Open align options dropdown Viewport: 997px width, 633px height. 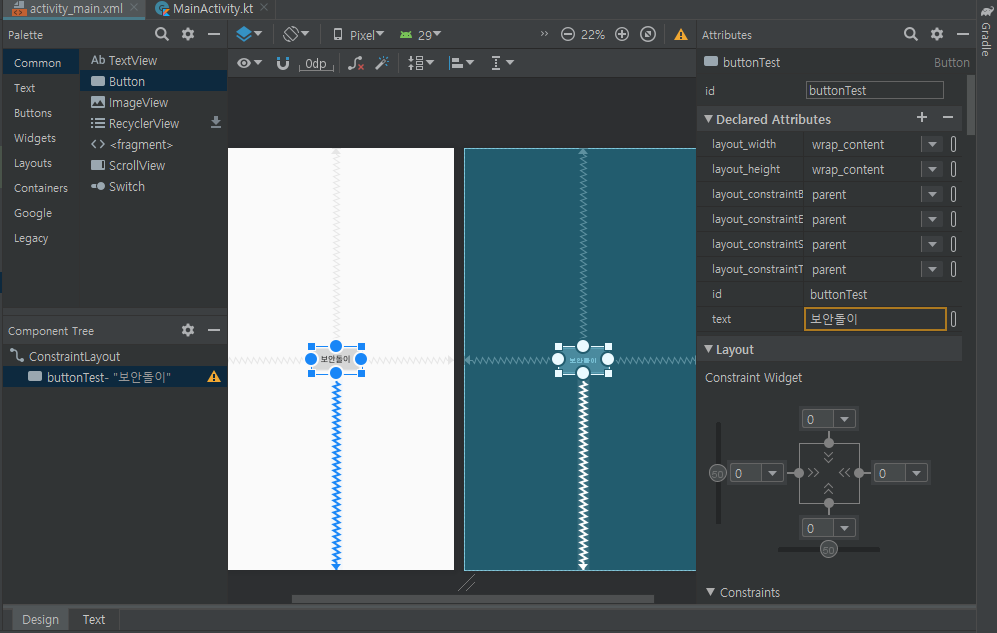point(461,63)
